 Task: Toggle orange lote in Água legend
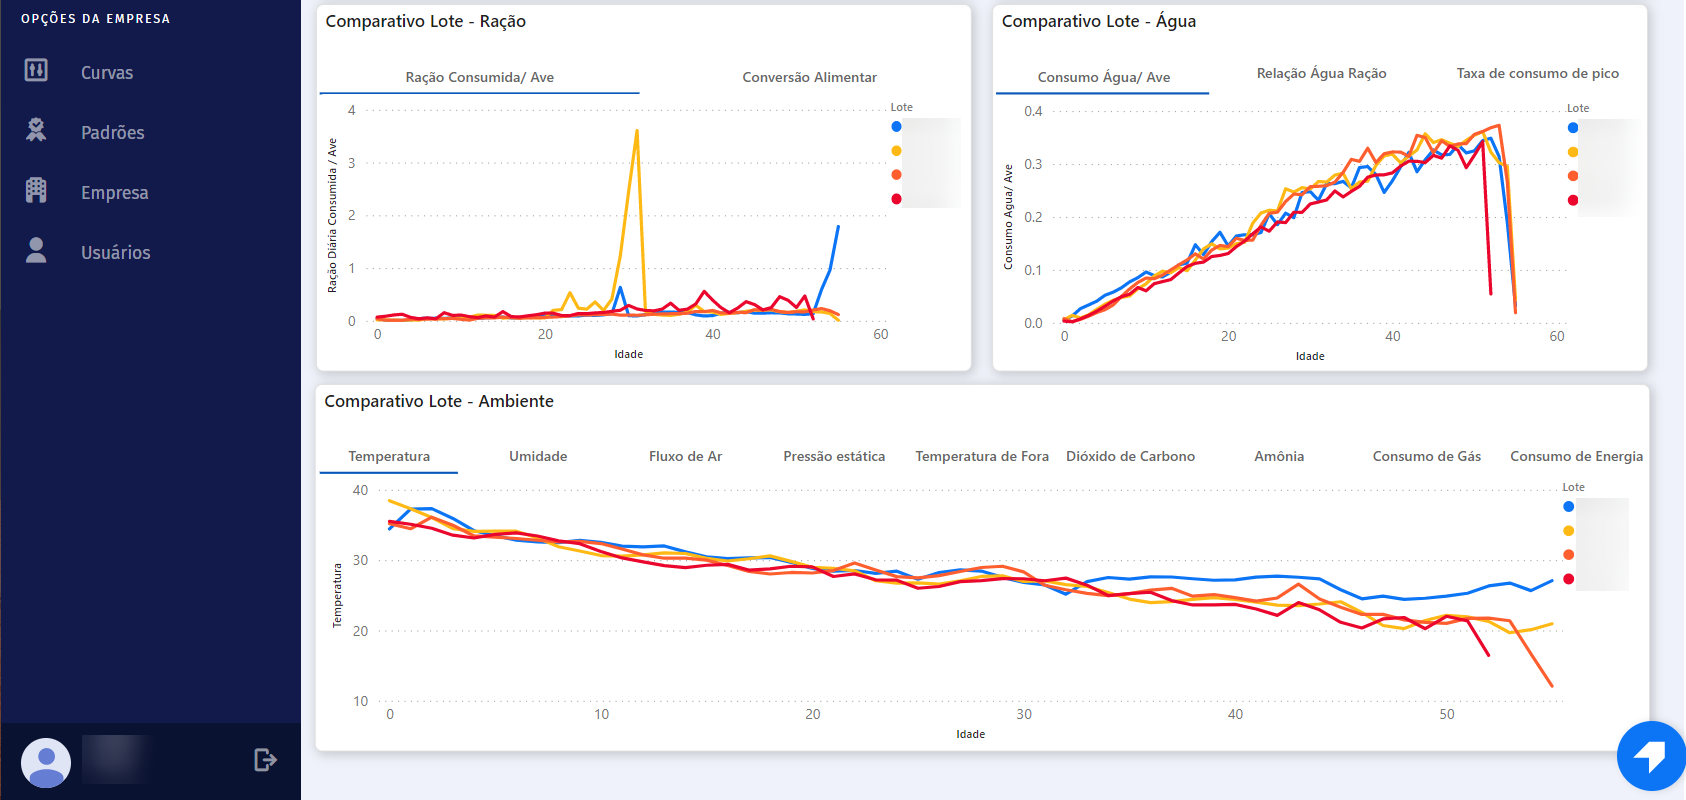(x=1573, y=176)
